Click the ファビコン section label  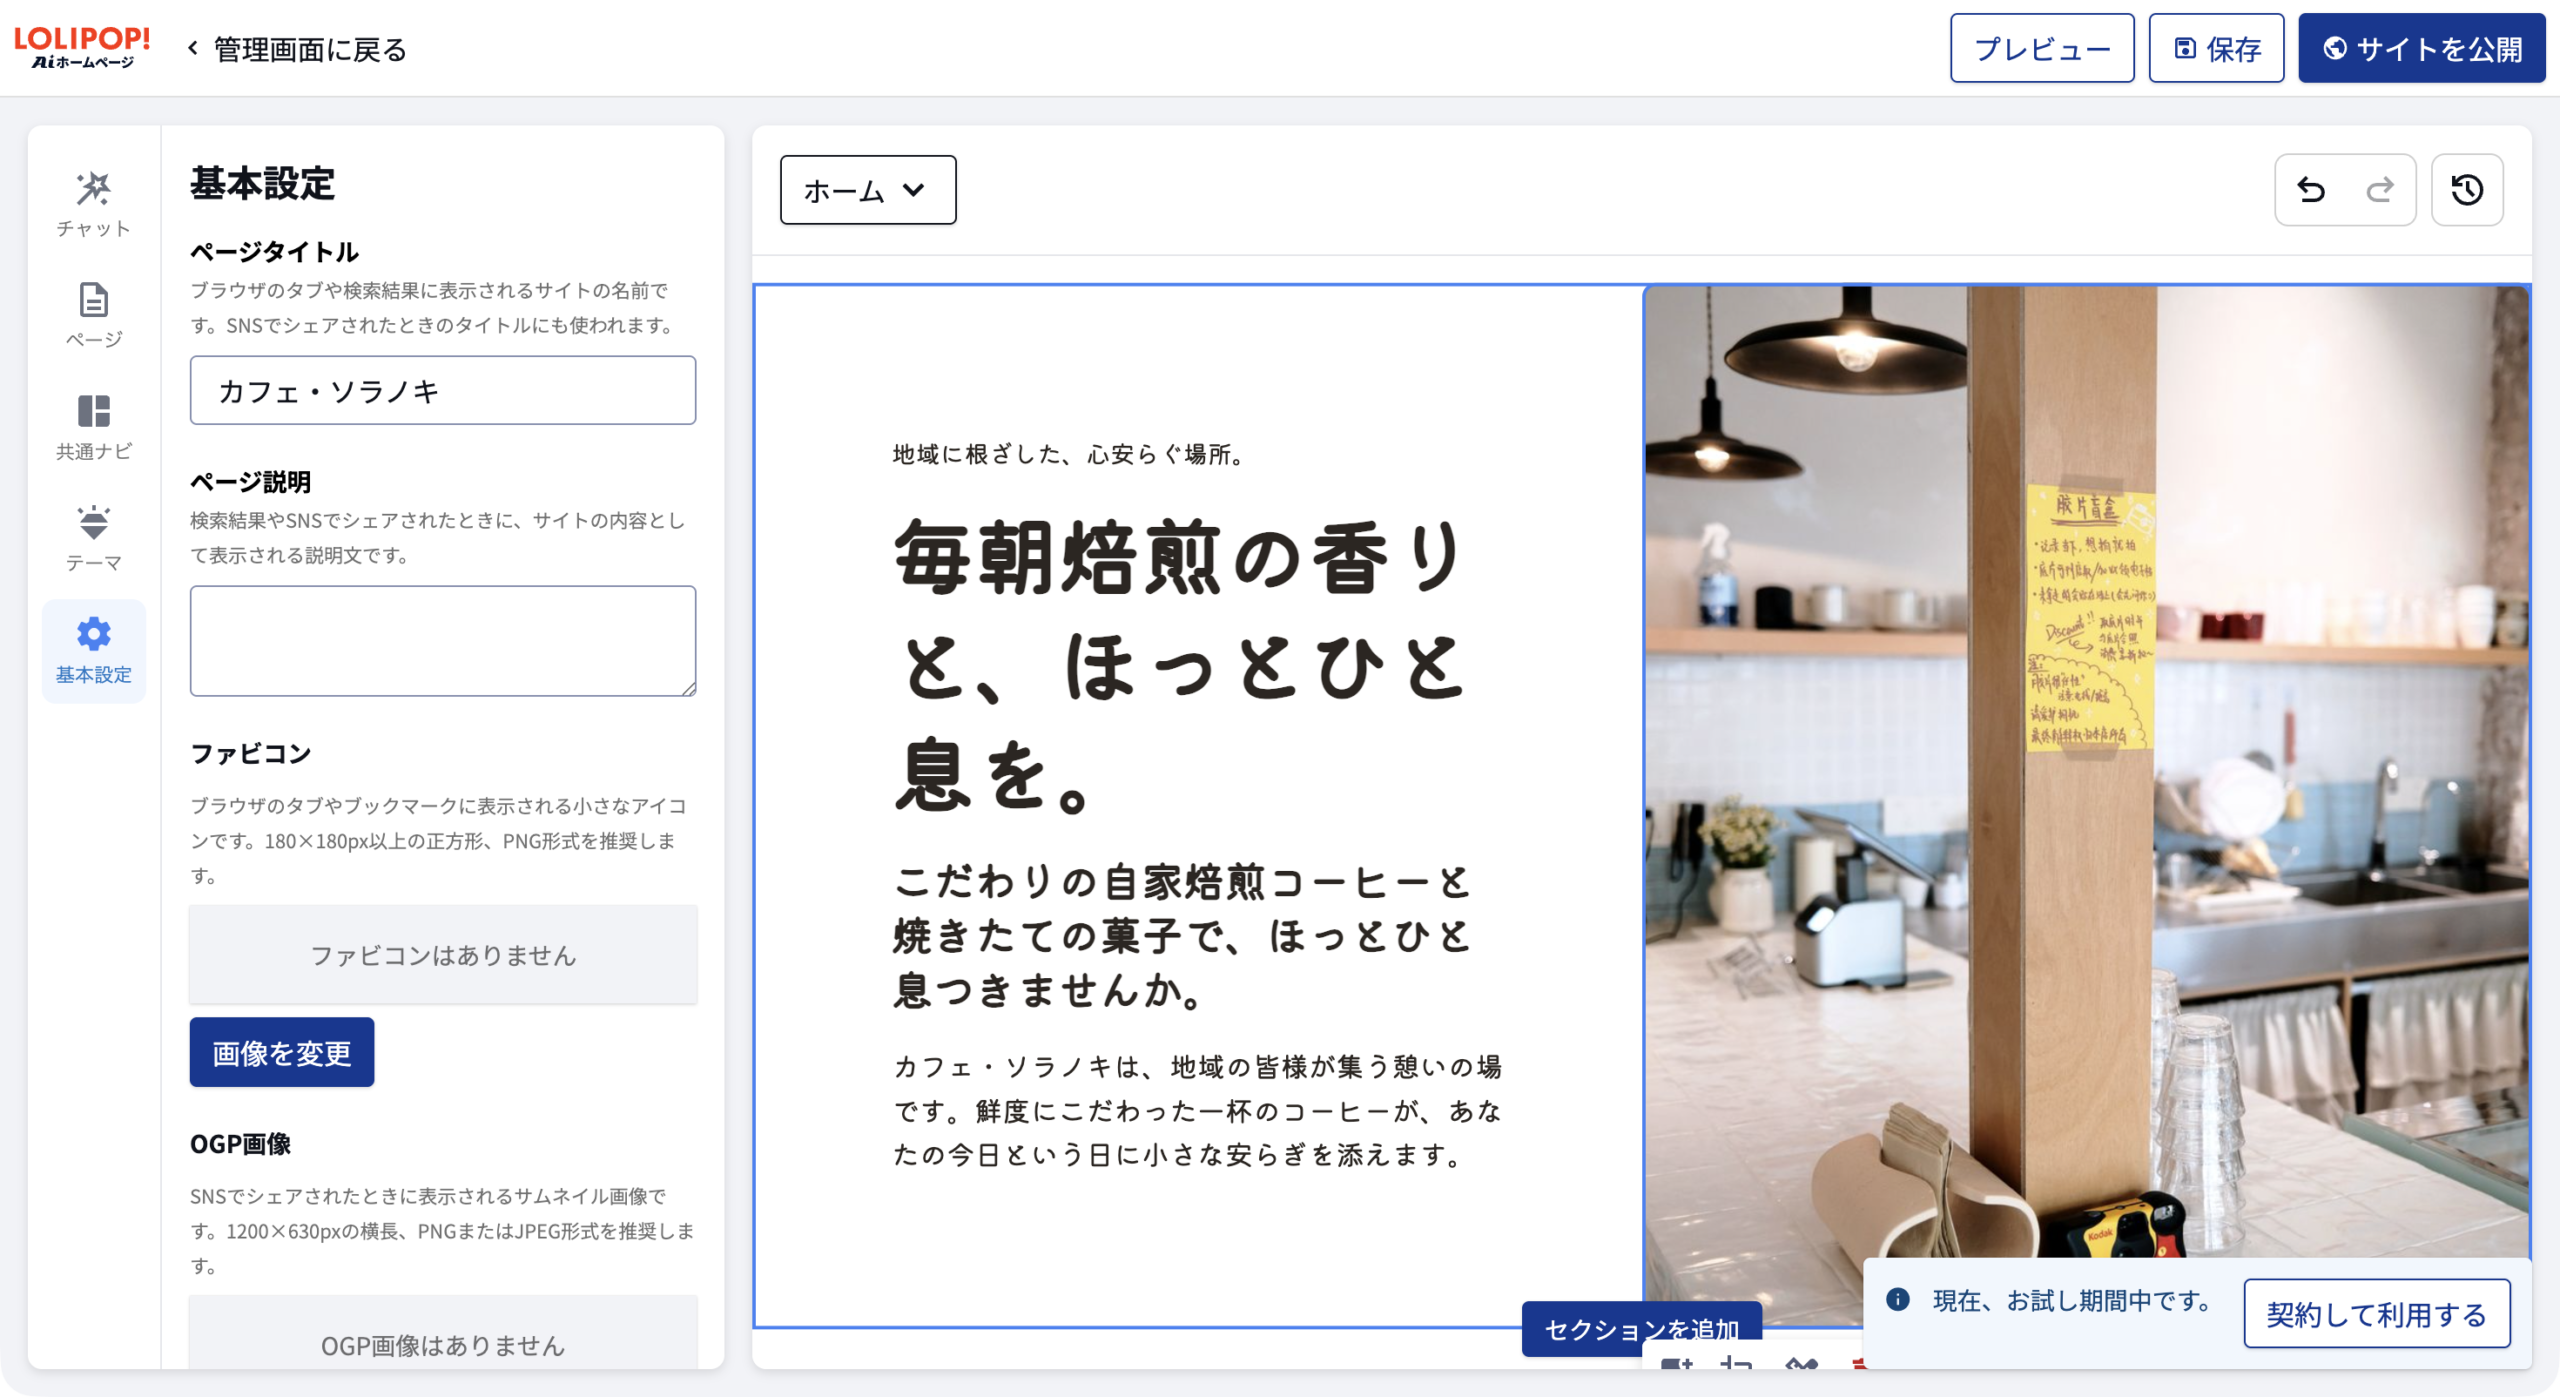coord(250,753)
